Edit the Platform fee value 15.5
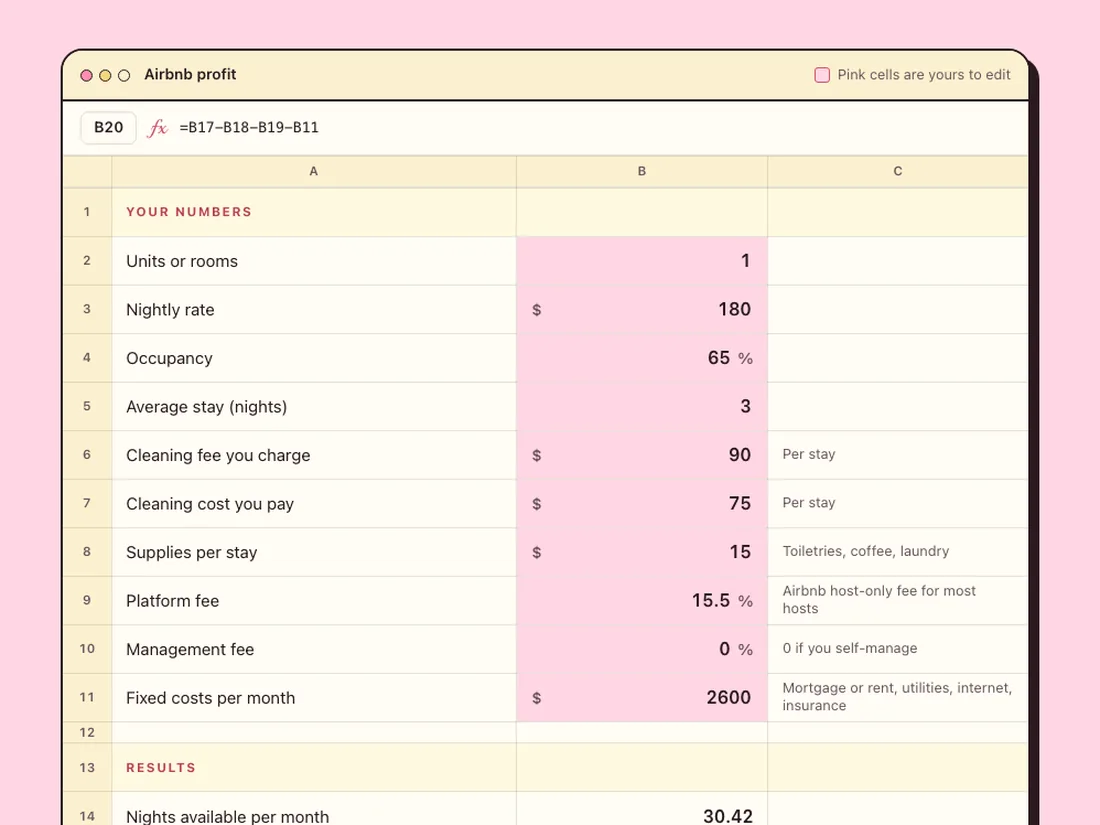The width and height of the screenshot is (1100, 825). coord(642,601)
